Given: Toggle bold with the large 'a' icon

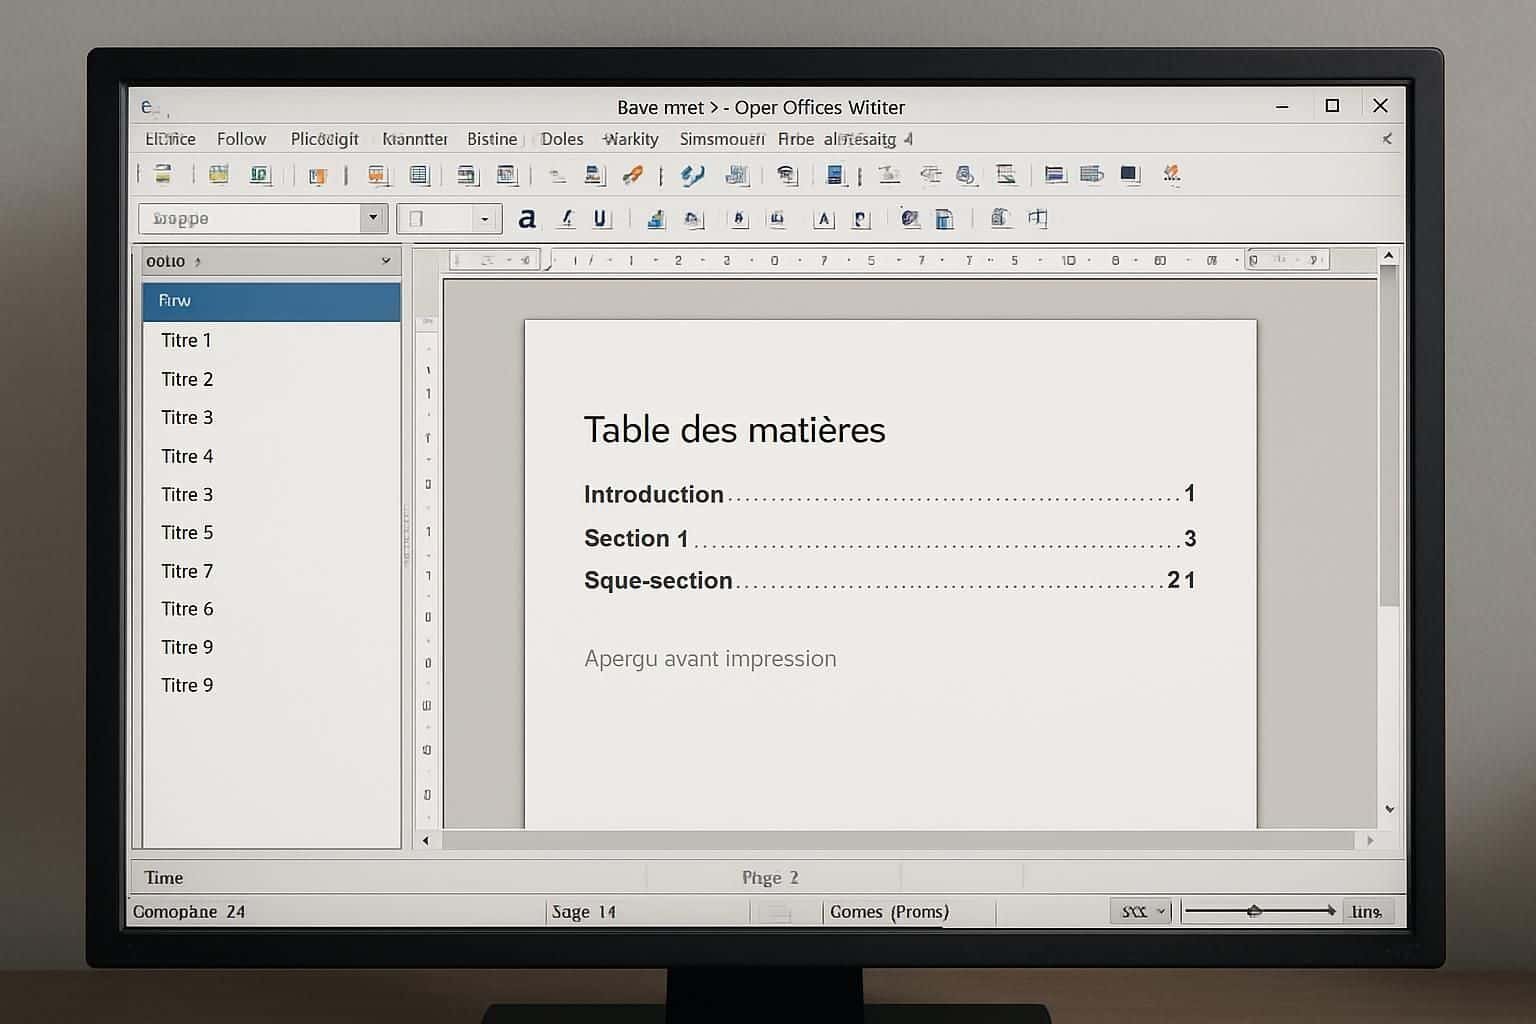Looking at the screenshot, I should (x=527, y=218).
